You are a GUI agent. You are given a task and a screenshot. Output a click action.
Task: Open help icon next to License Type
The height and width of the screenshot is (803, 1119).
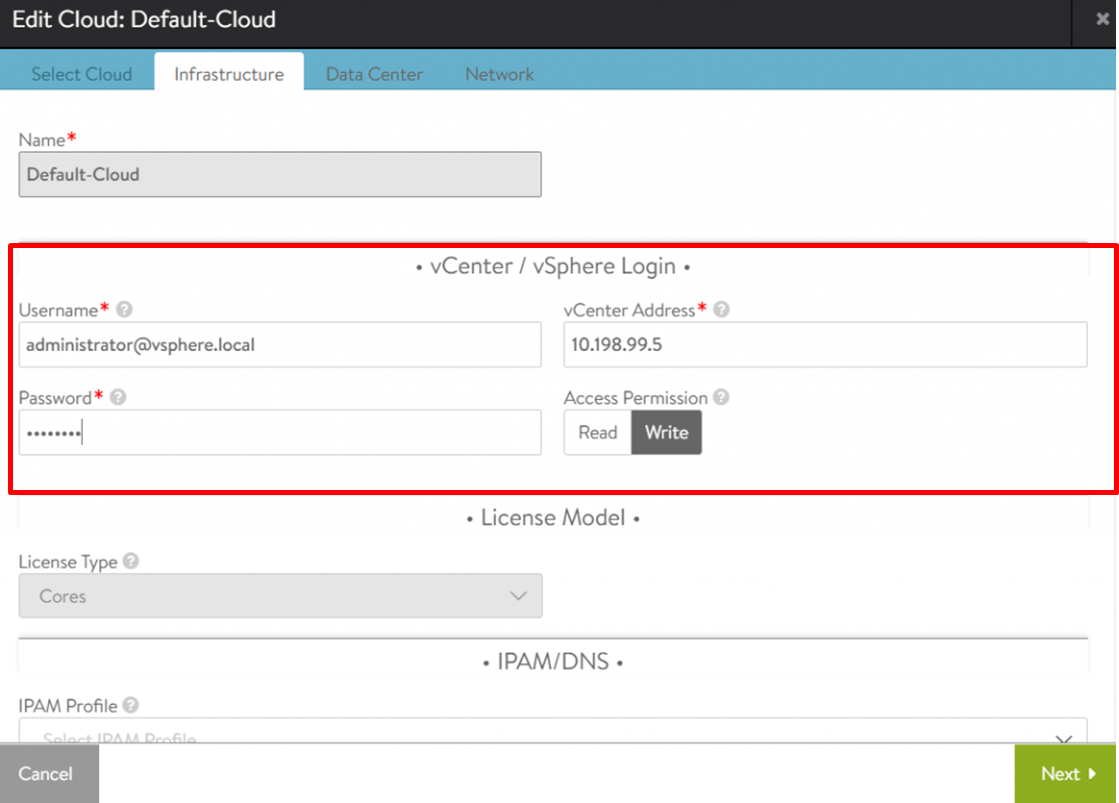(131, 561)
